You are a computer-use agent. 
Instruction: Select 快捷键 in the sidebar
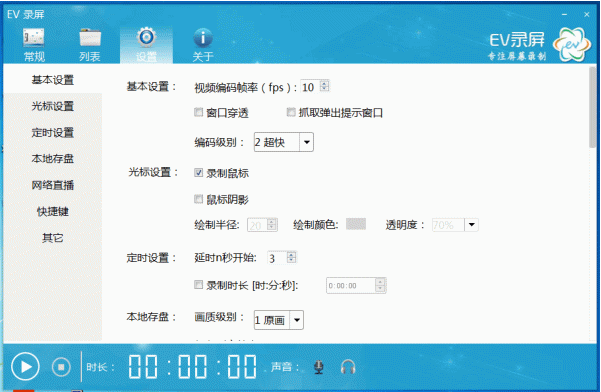point(53,212)
